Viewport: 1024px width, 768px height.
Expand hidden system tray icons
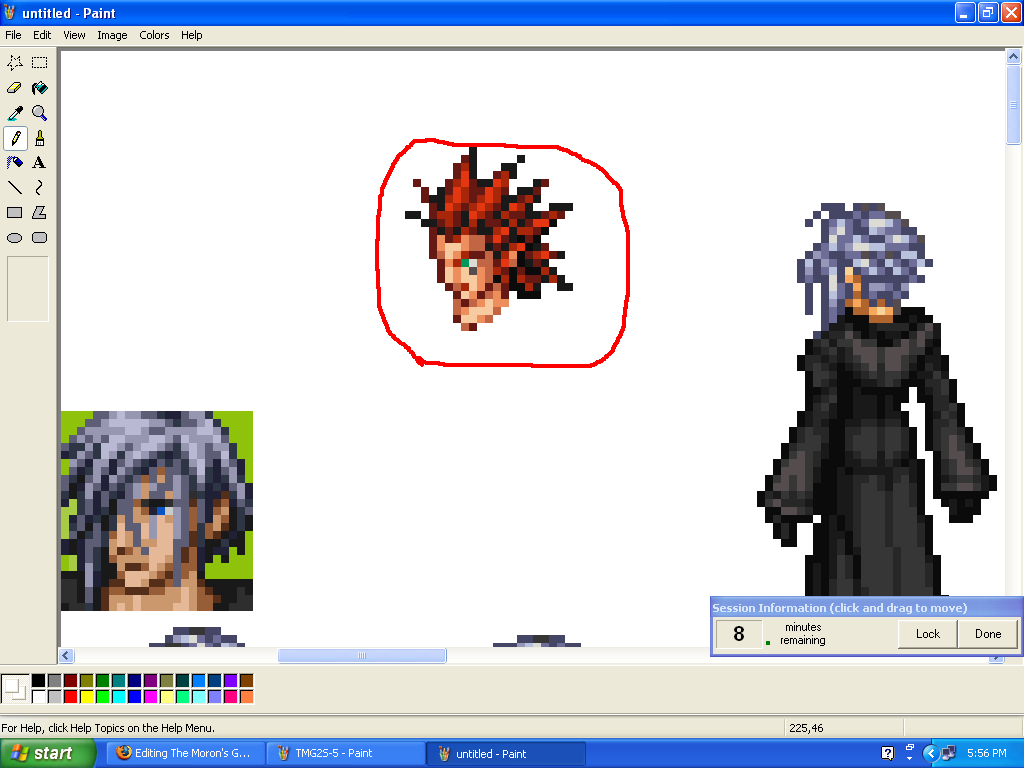[930, 753]
